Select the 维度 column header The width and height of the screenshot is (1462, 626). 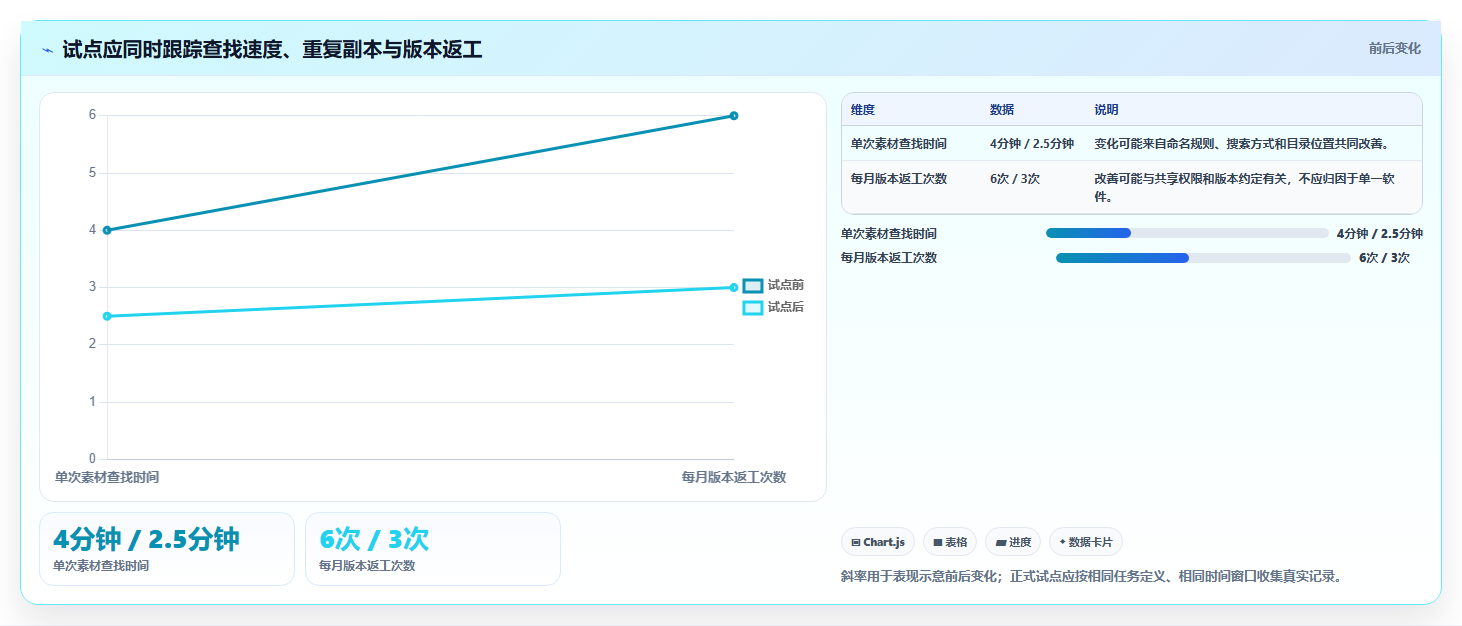tap(863, 110)
